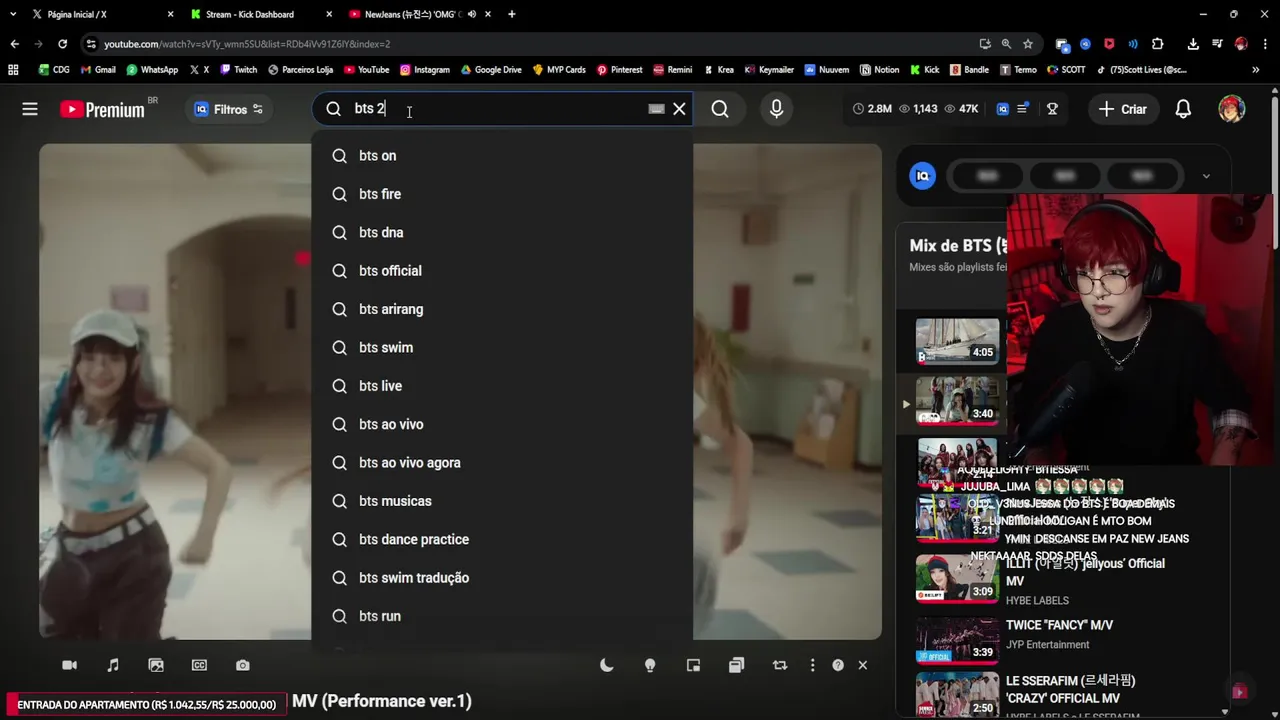The image size is (1280, 720).
Task: Open the Twitch bookmark
Action: coord(238,70)
